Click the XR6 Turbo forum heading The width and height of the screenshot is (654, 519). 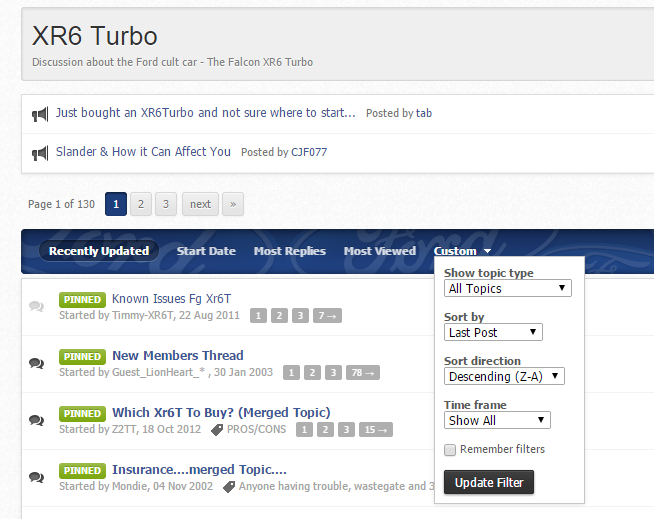pyautogui.click(x=95, y=36)
